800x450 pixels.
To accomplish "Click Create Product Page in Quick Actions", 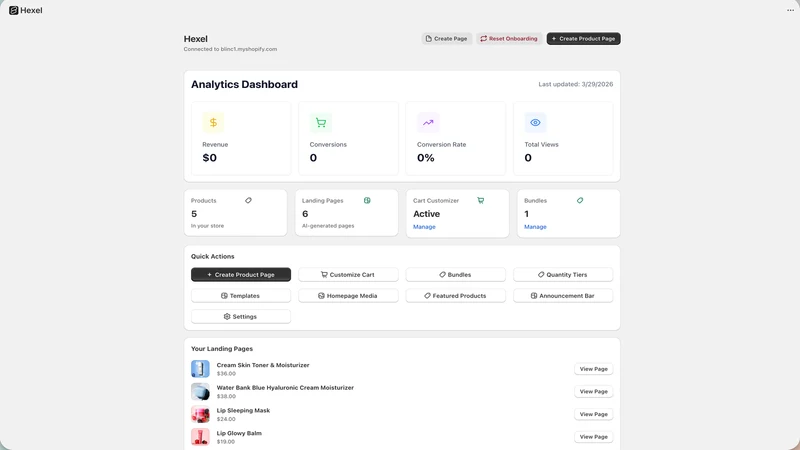I will click(241, 274).
